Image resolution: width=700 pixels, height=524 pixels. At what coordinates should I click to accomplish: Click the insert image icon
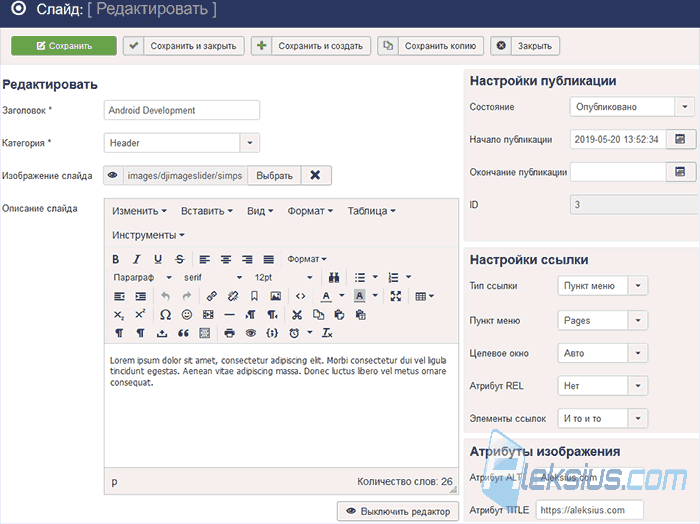coord(276,296)
